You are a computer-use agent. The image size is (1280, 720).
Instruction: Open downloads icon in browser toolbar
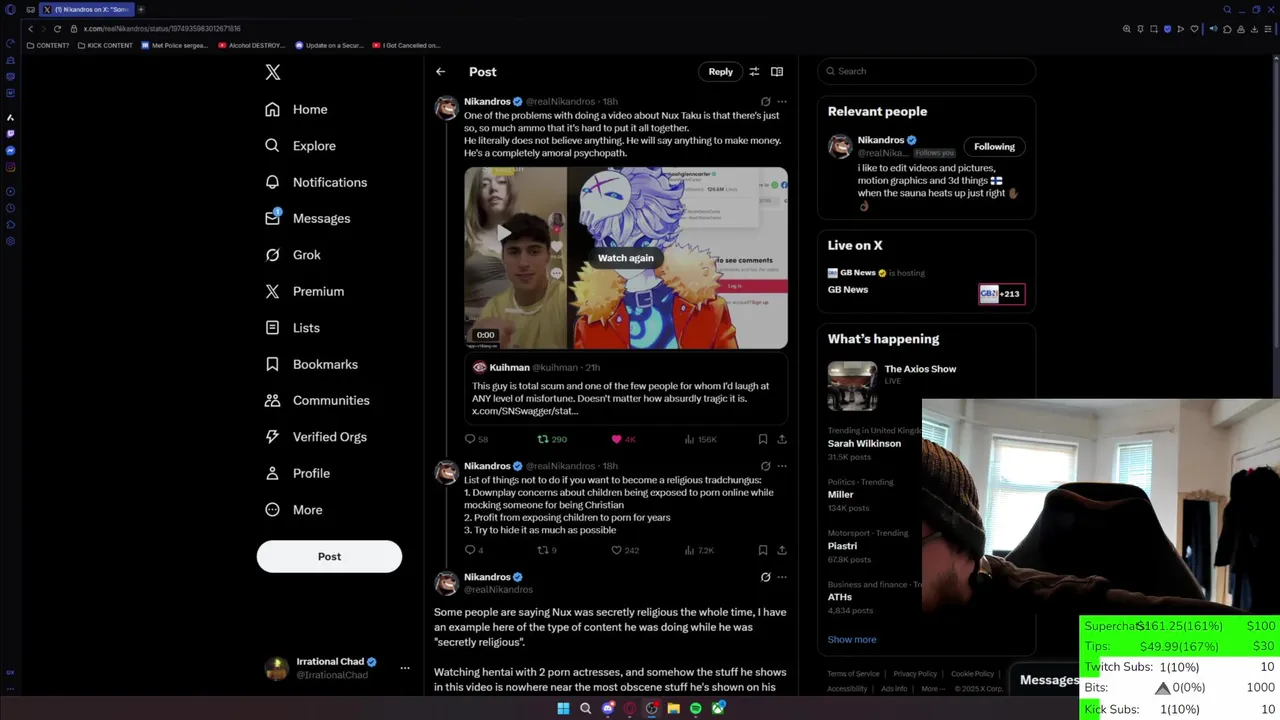tap(1254, 29)
